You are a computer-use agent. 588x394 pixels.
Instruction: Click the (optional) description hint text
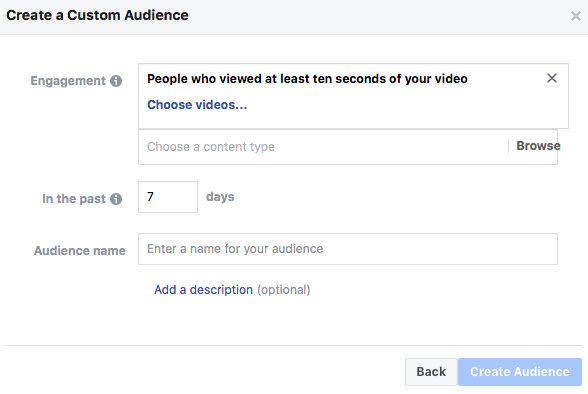(284, 290)
